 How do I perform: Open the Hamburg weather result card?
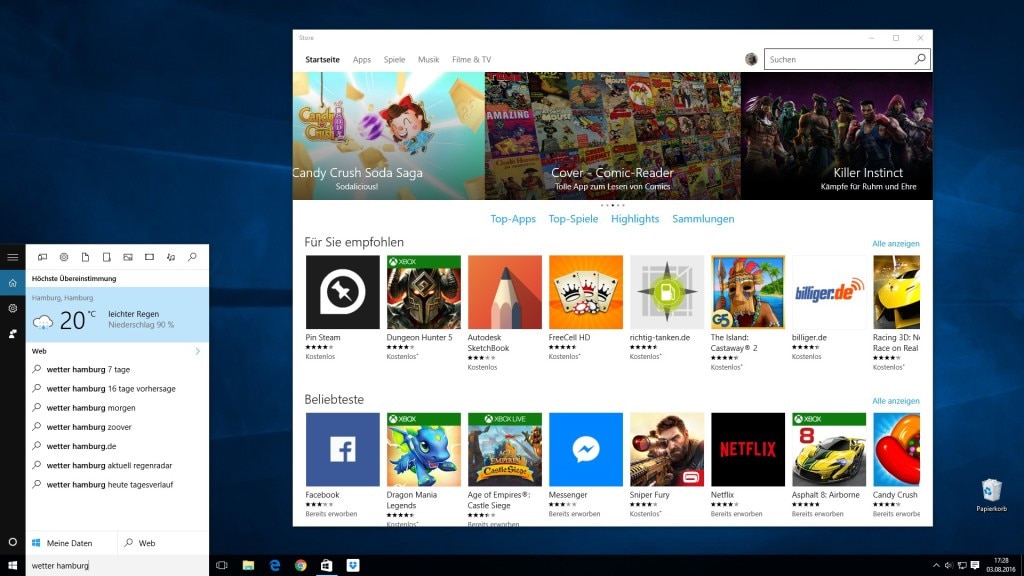[x=118, y=314]
